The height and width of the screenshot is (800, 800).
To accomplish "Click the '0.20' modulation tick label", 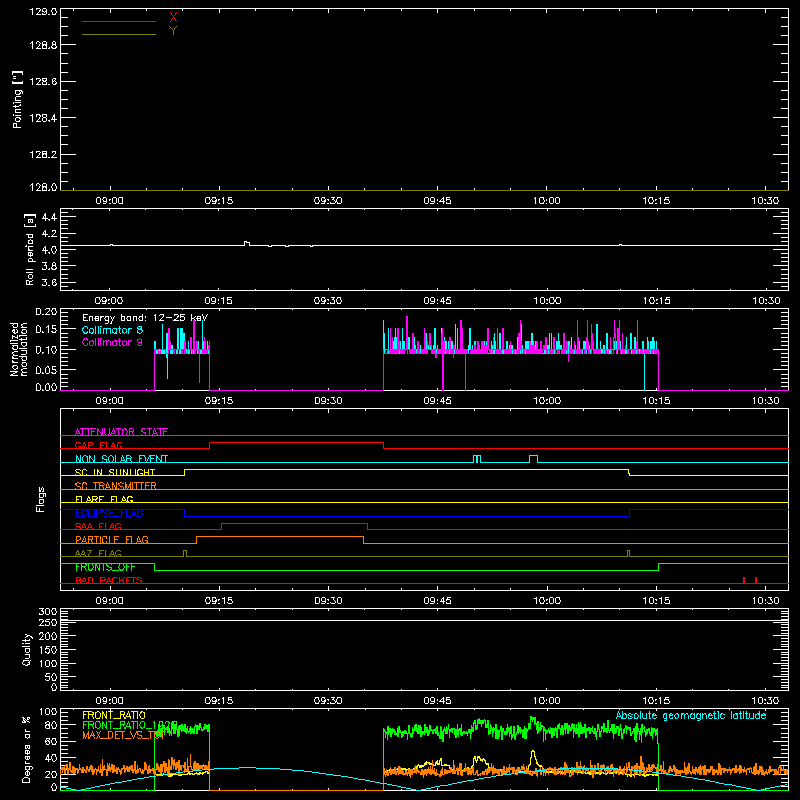I will pos(46,312).
